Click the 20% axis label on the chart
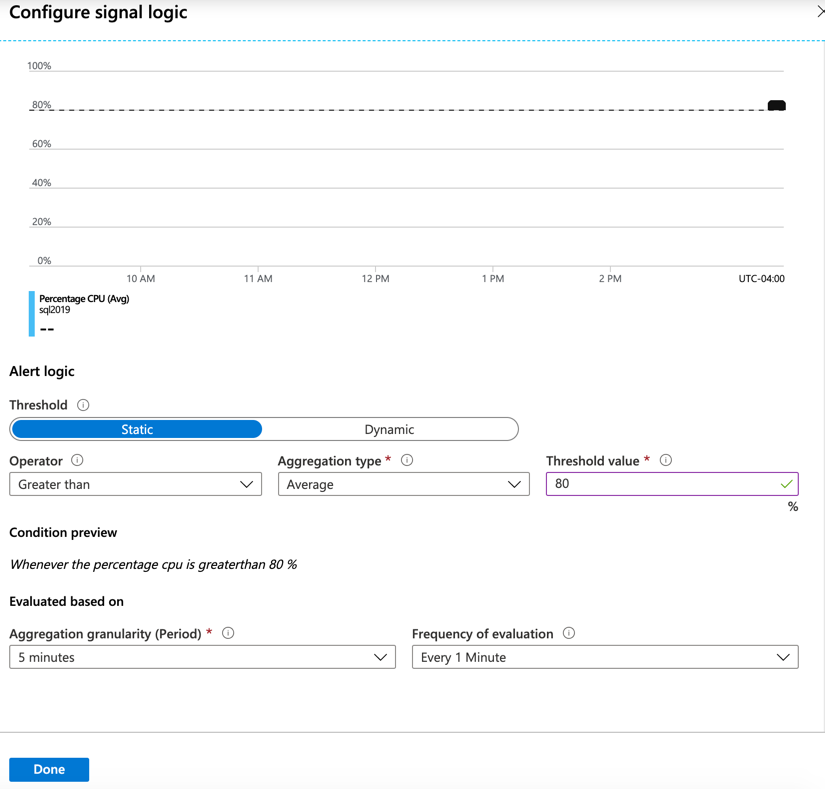 [x=42, y=221]
